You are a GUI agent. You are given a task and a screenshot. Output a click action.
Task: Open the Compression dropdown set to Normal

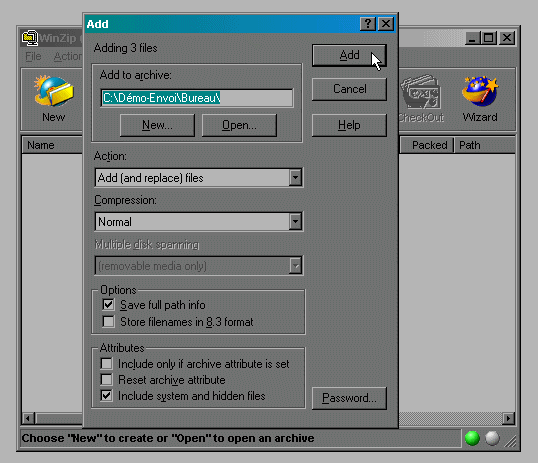pyautogui.click(x=295, y=222)
